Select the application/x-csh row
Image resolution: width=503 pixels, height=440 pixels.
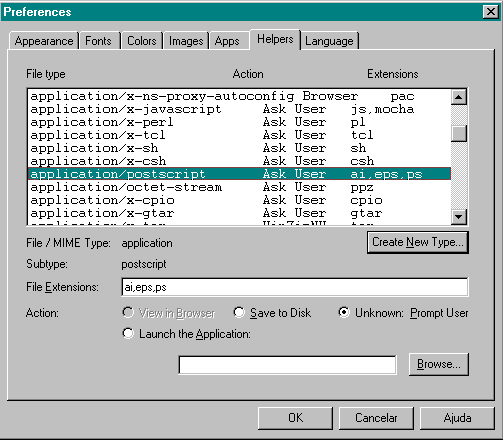(239, 161)
